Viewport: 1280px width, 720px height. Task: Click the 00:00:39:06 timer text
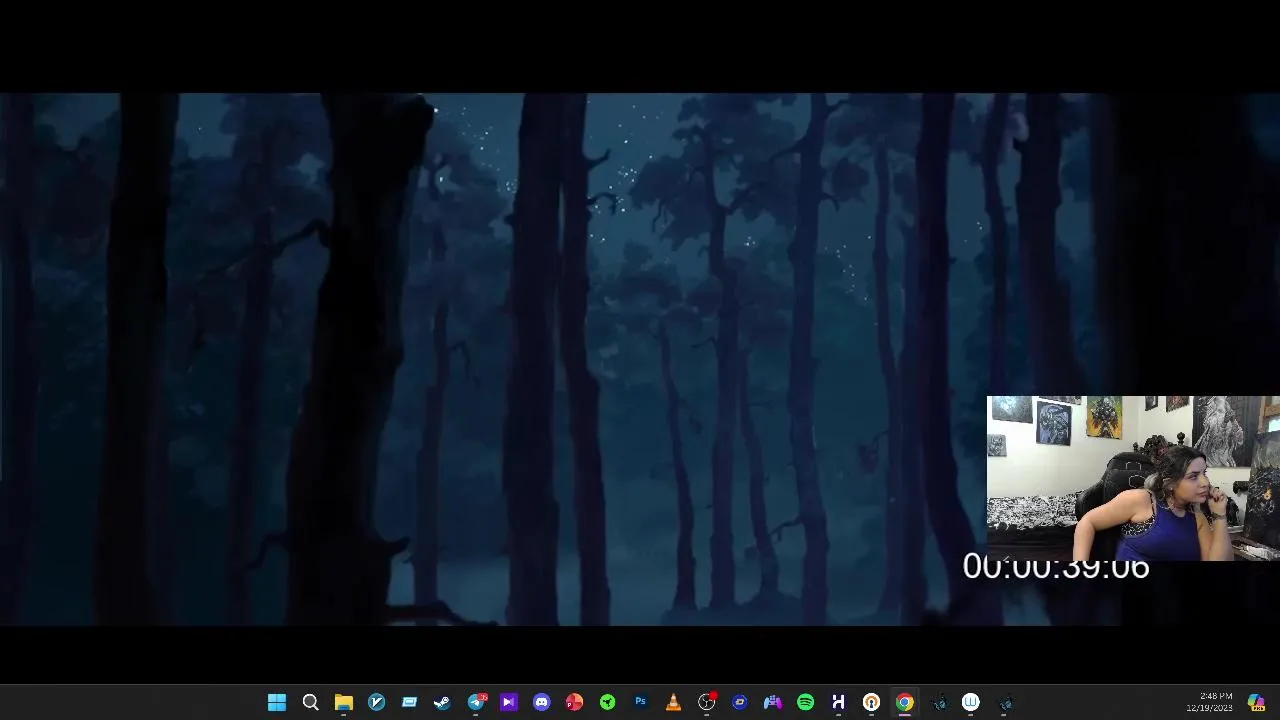(x=1056, y=567)
